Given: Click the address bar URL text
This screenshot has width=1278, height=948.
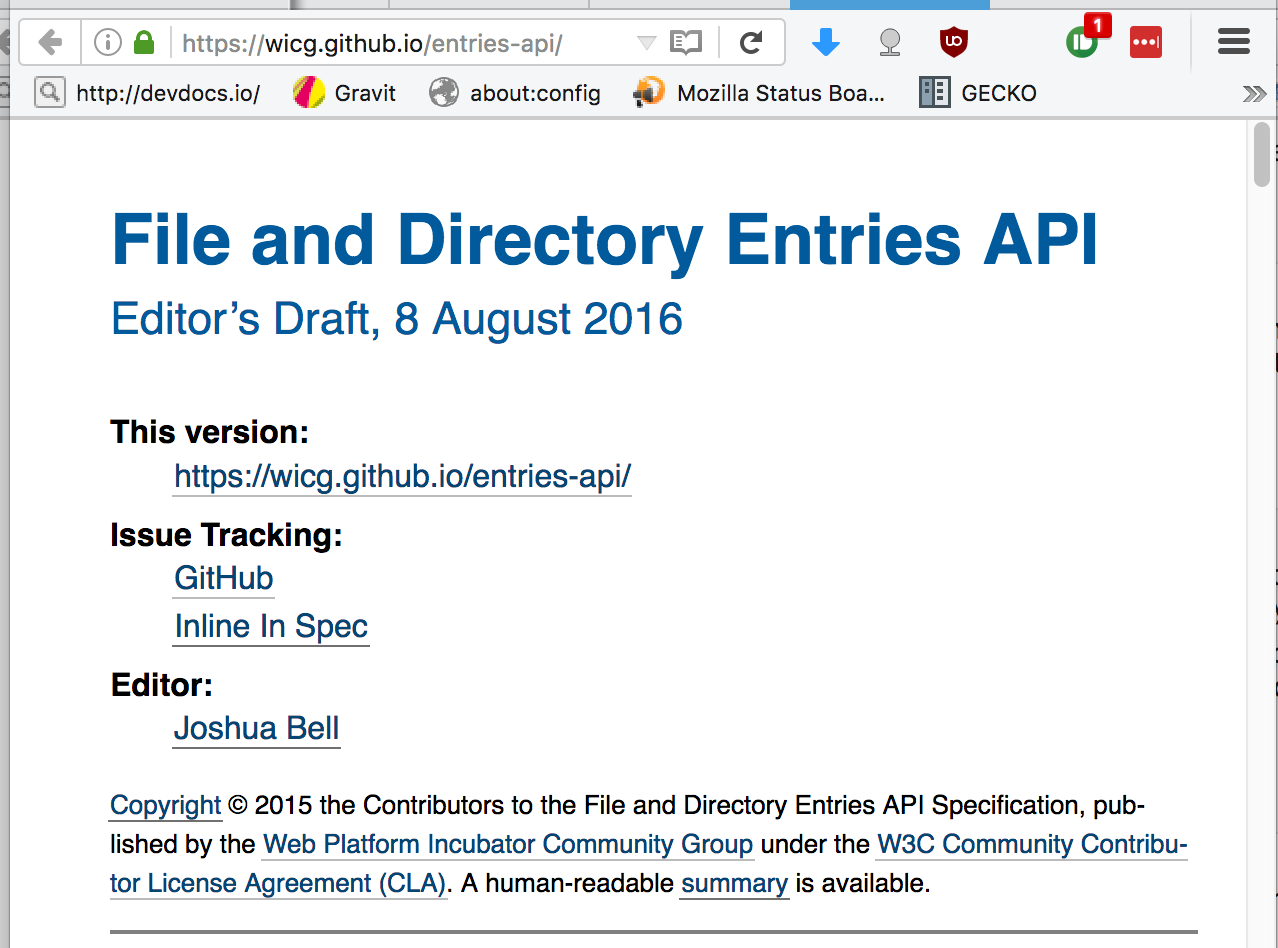Looking at the screenshot, I should tap(372, 43).
